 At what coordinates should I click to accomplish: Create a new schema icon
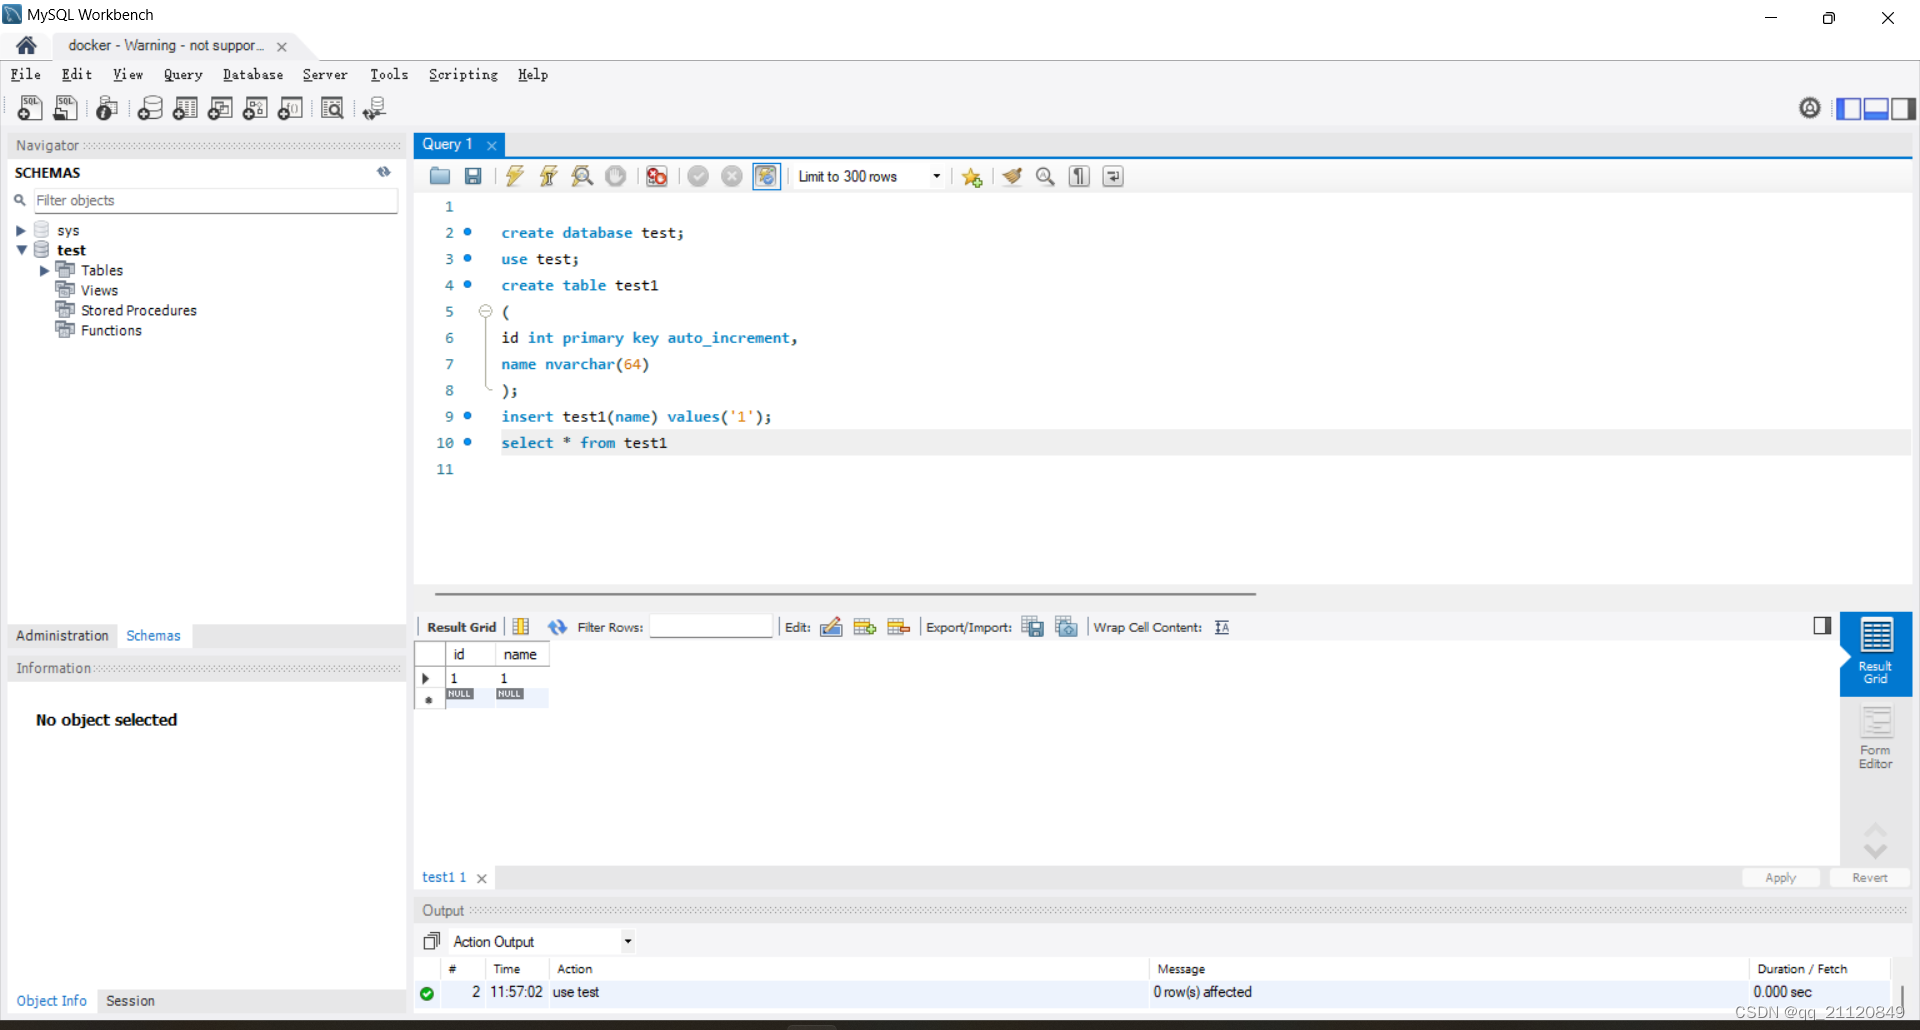pos(150,108)
